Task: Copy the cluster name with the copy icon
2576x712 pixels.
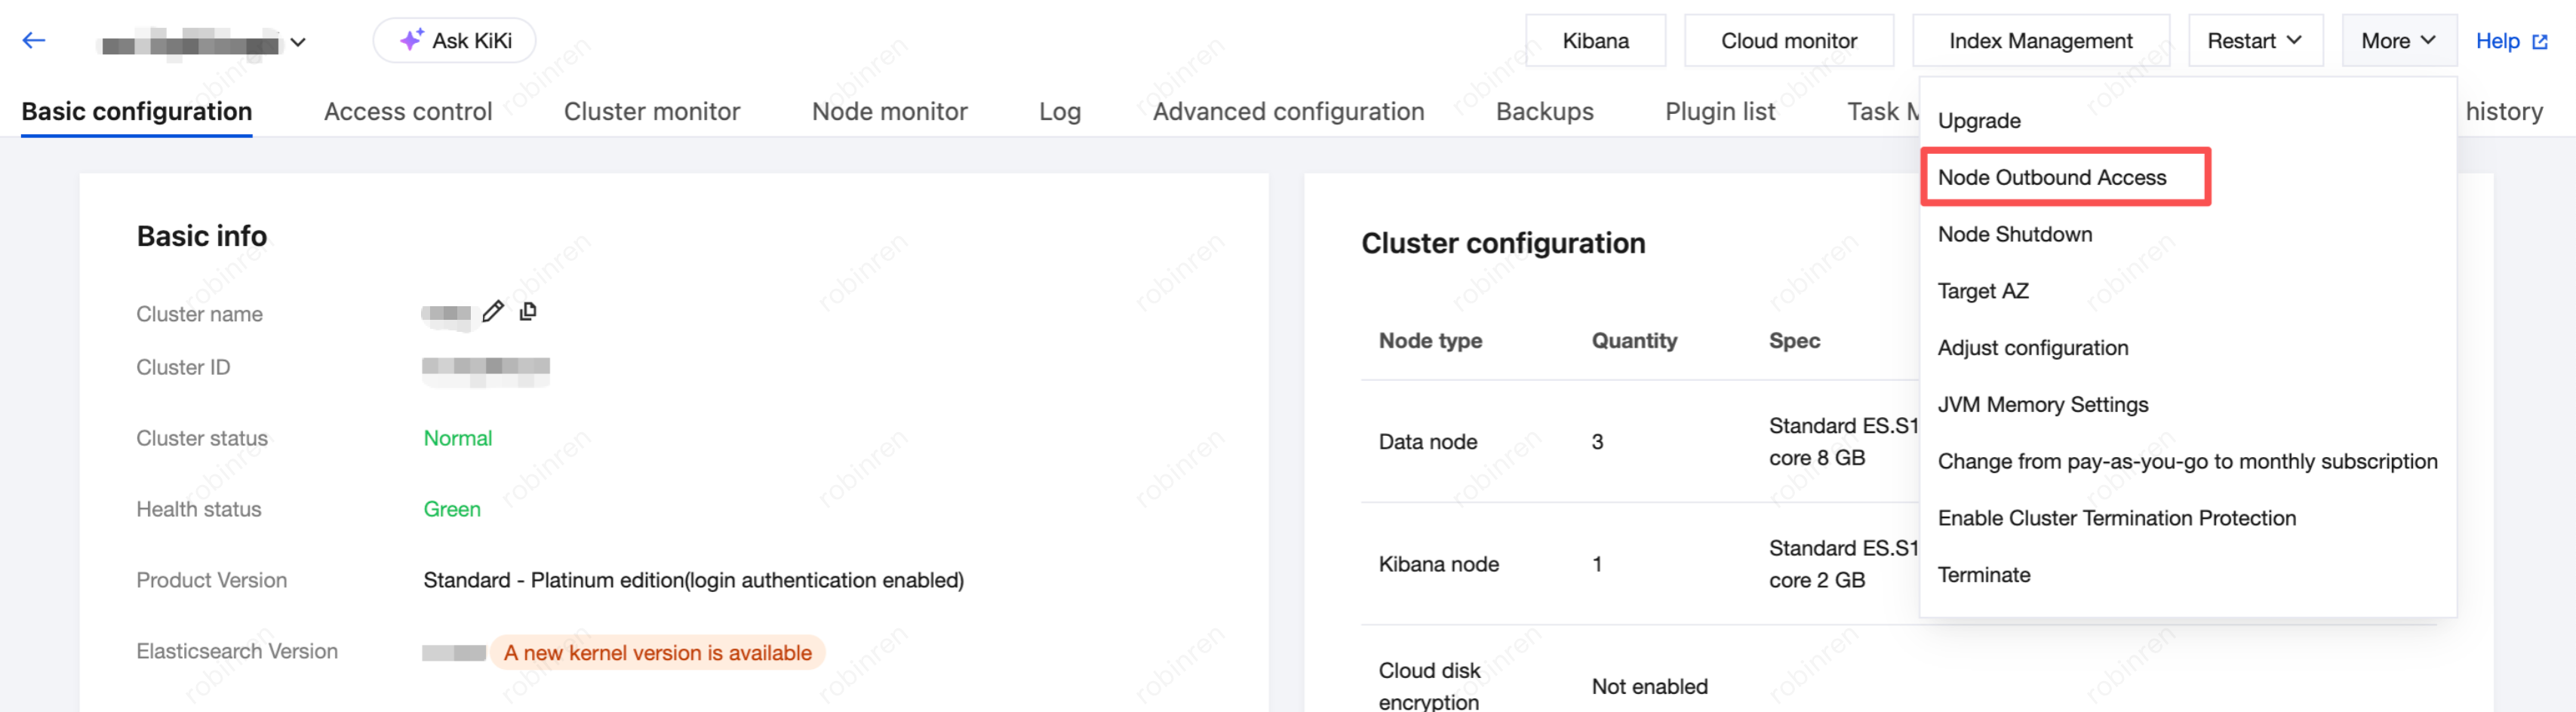Action: click(528, 311)
